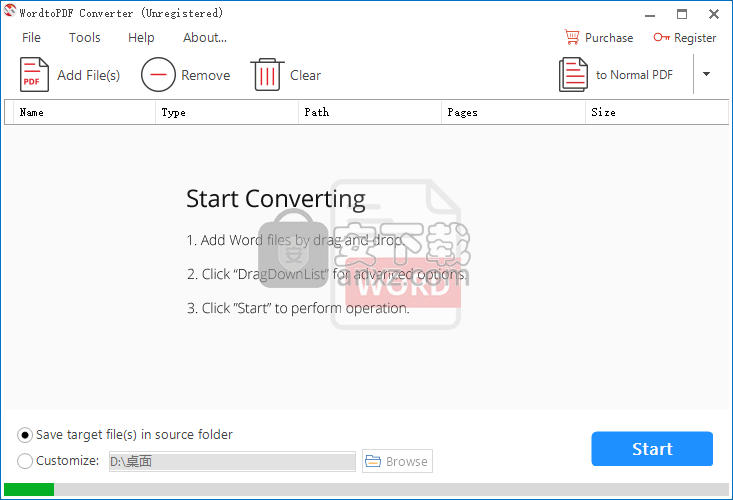The width and height of the screenshot is (733, 500).
Task: Sort by the Size column header
Action: tap(657, 112)
